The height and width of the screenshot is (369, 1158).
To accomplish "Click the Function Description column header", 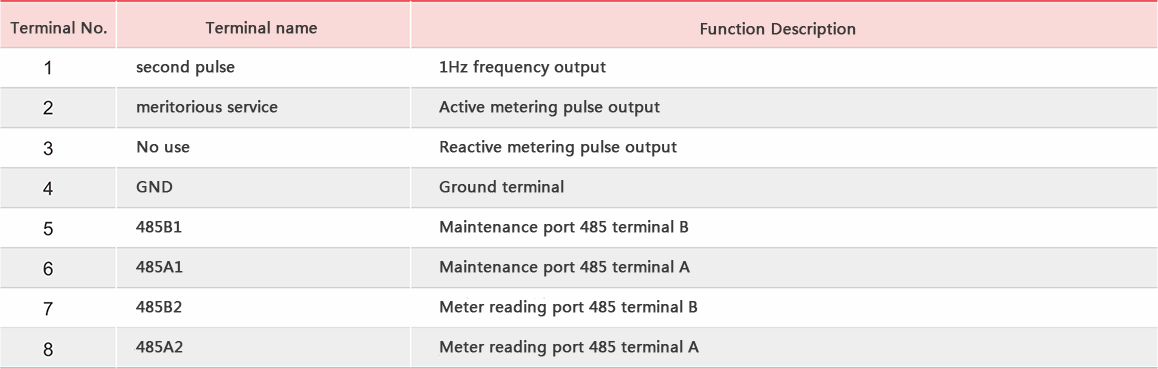I will [x=778, y=29].
